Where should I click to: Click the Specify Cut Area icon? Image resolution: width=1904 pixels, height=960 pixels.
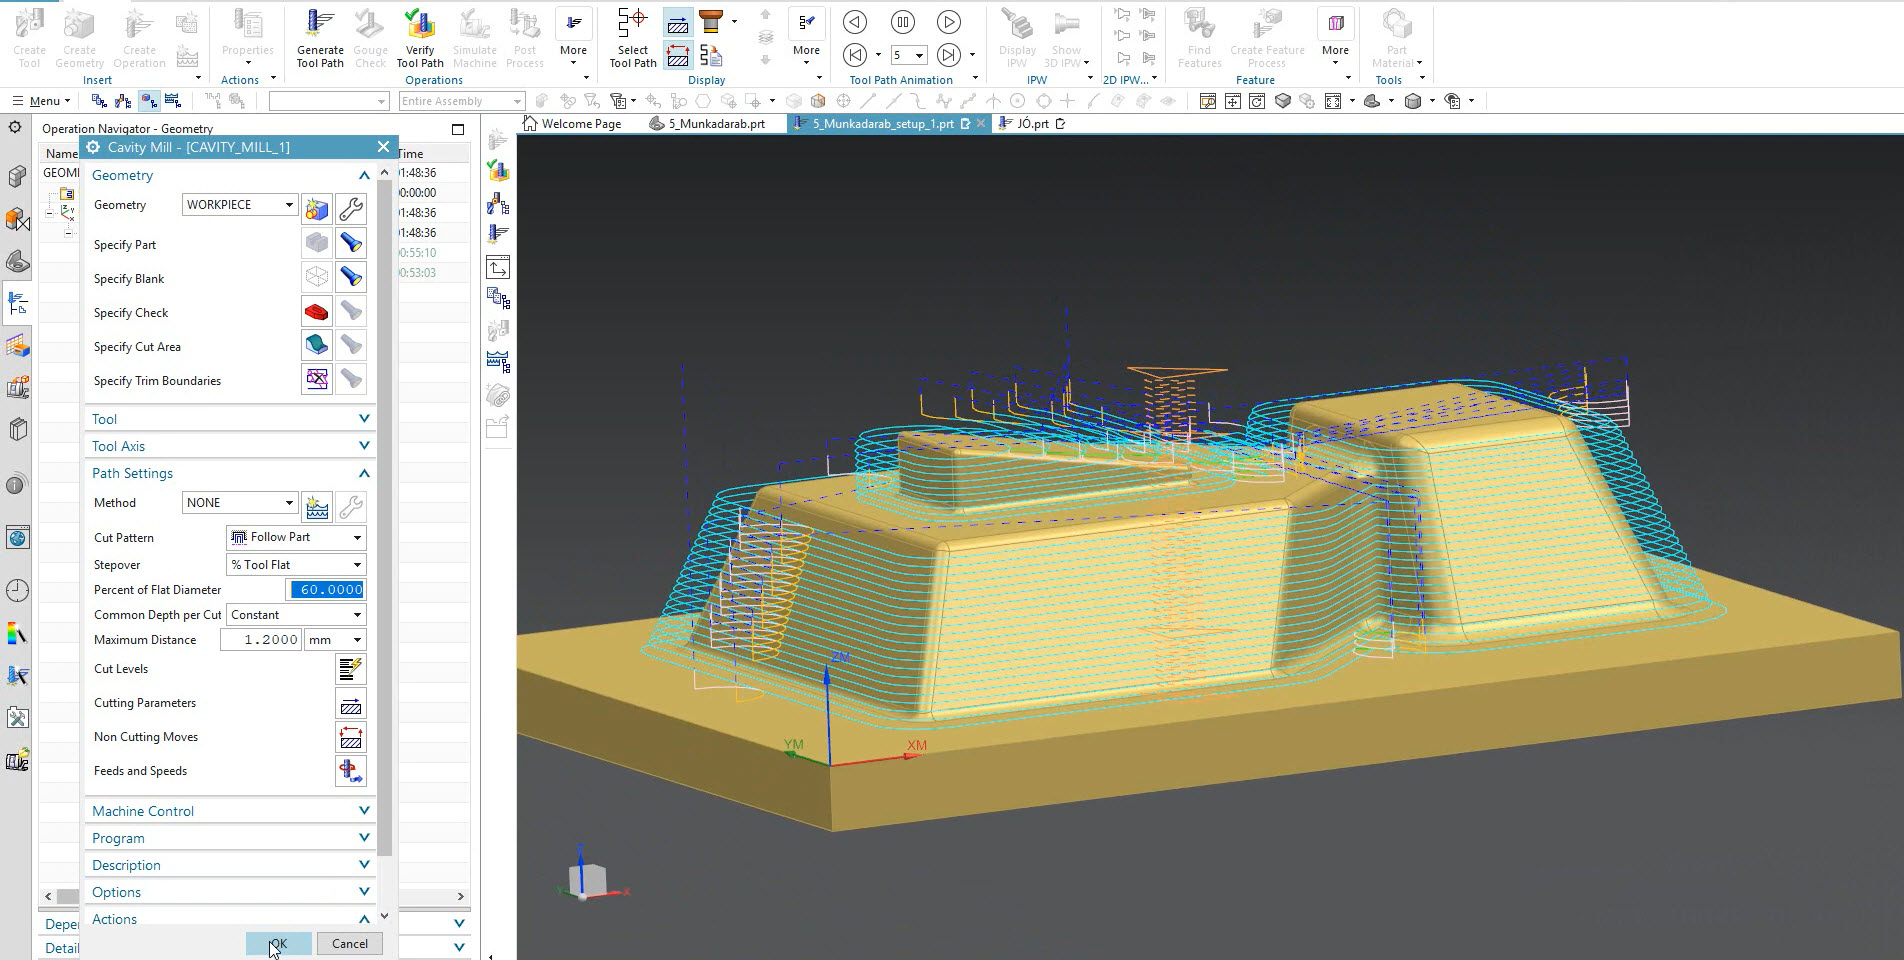(317, 346)
